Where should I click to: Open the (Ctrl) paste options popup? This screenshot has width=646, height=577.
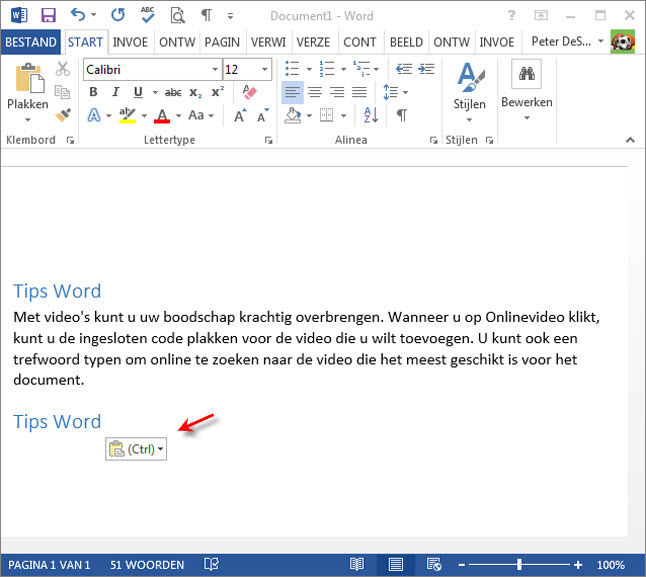(136, 449)
